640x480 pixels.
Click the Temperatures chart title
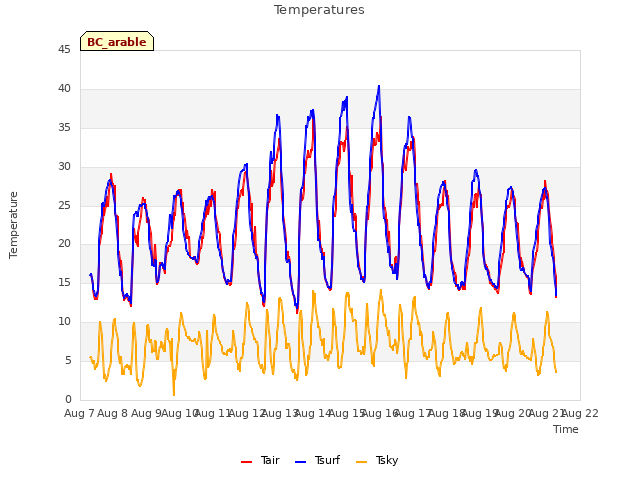click(x=319, y=10)
